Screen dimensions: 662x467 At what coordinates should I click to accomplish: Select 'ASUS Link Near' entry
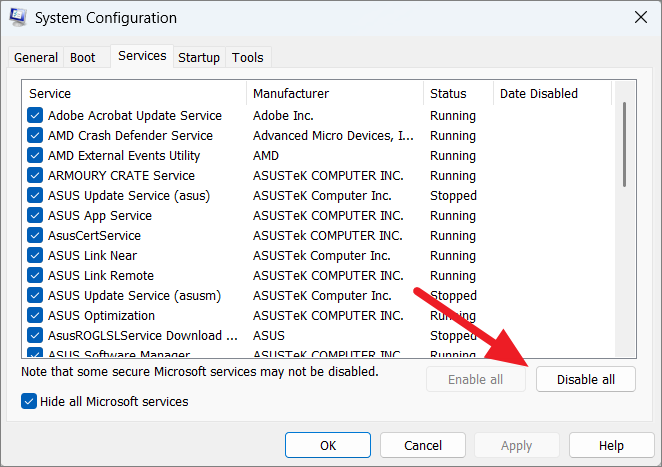92,255
